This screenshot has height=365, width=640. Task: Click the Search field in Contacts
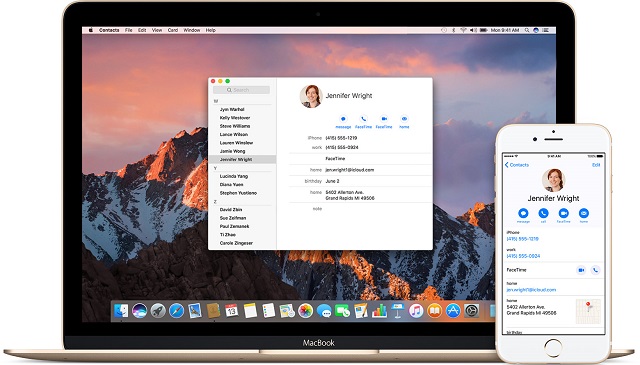(x=241, y=90)
